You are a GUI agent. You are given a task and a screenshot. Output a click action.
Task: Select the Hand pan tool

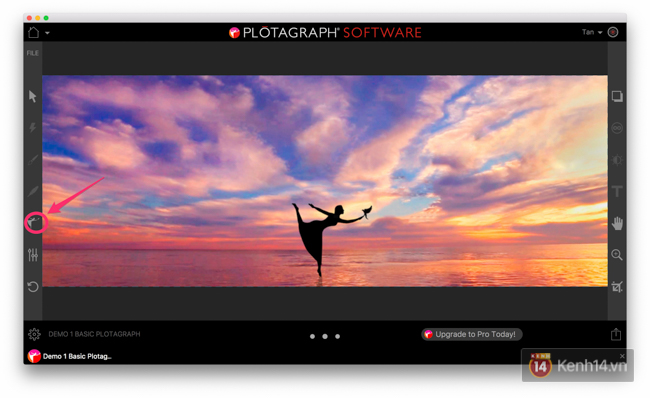(x=617, y=223)
